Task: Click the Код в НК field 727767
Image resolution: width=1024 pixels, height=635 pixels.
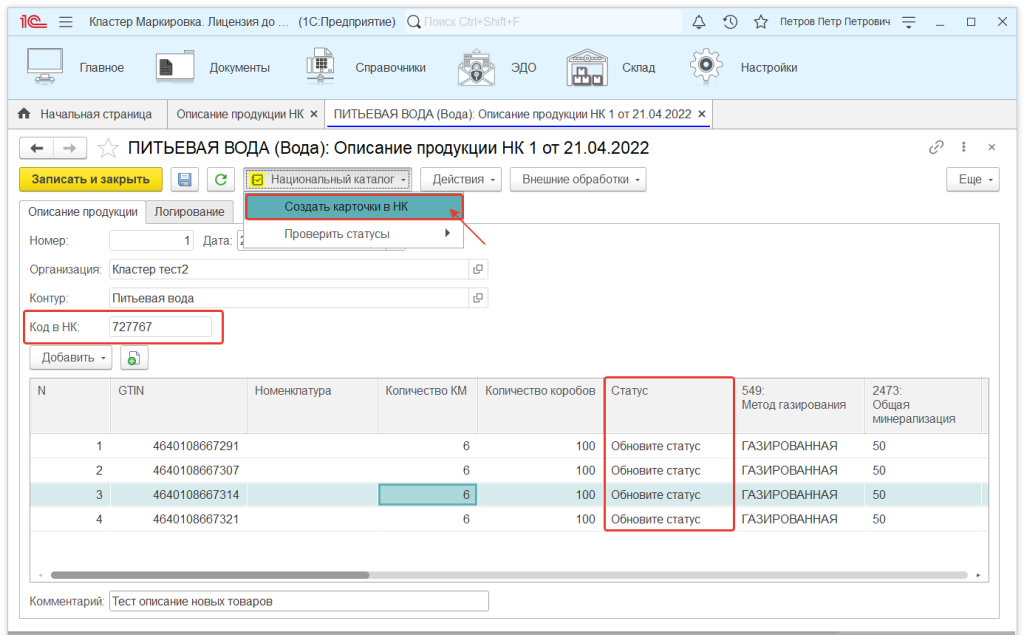Action: click(x=160, y=327)
